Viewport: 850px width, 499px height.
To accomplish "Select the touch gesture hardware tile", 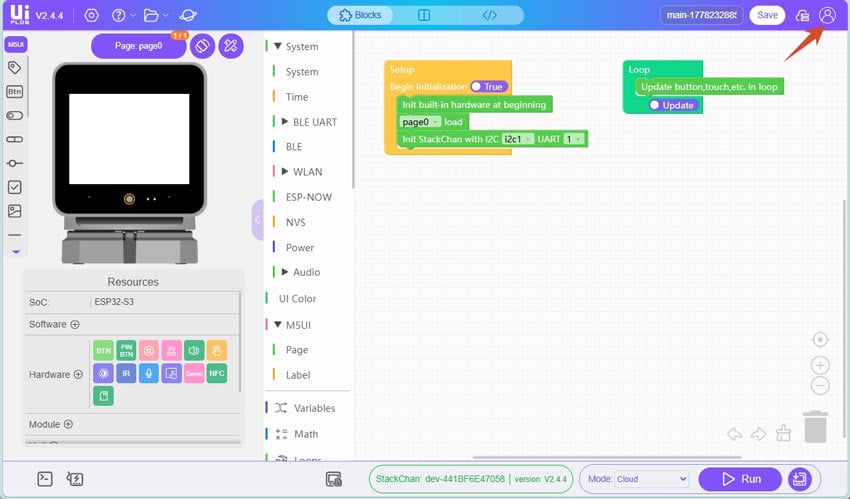I will tap(217, 351).
